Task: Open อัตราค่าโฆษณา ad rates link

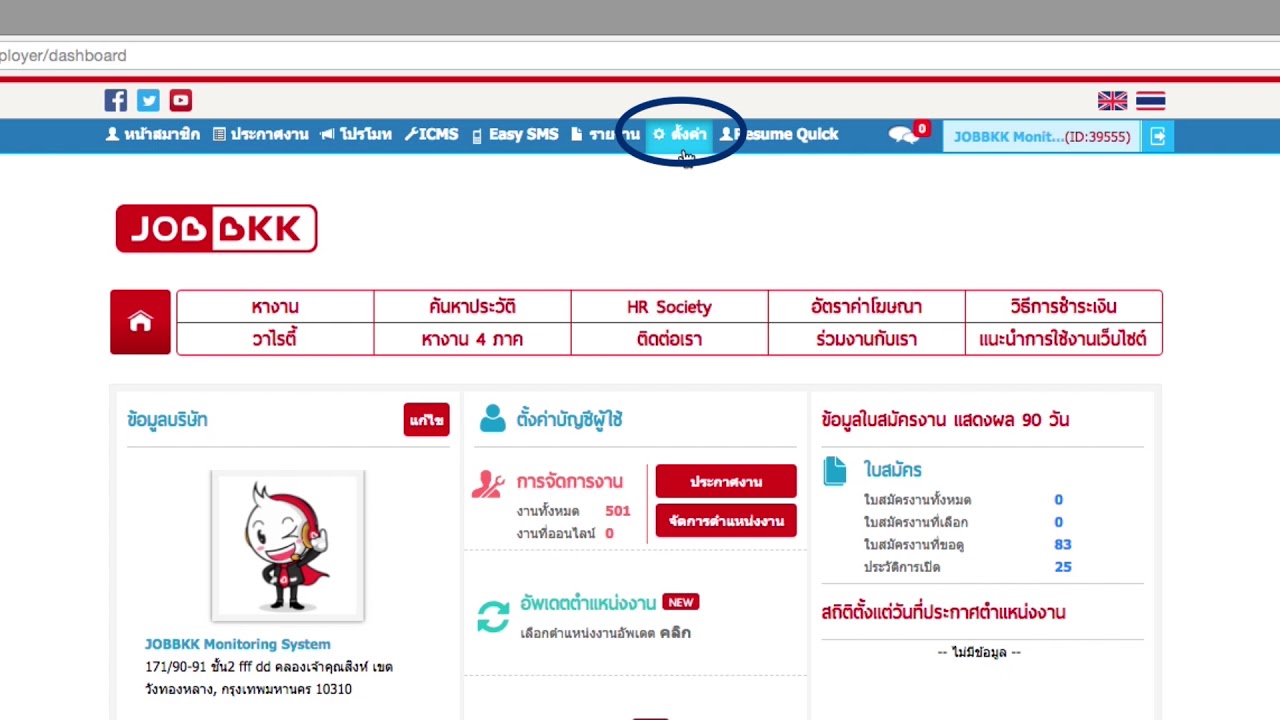Action: [x=866, y=307]
